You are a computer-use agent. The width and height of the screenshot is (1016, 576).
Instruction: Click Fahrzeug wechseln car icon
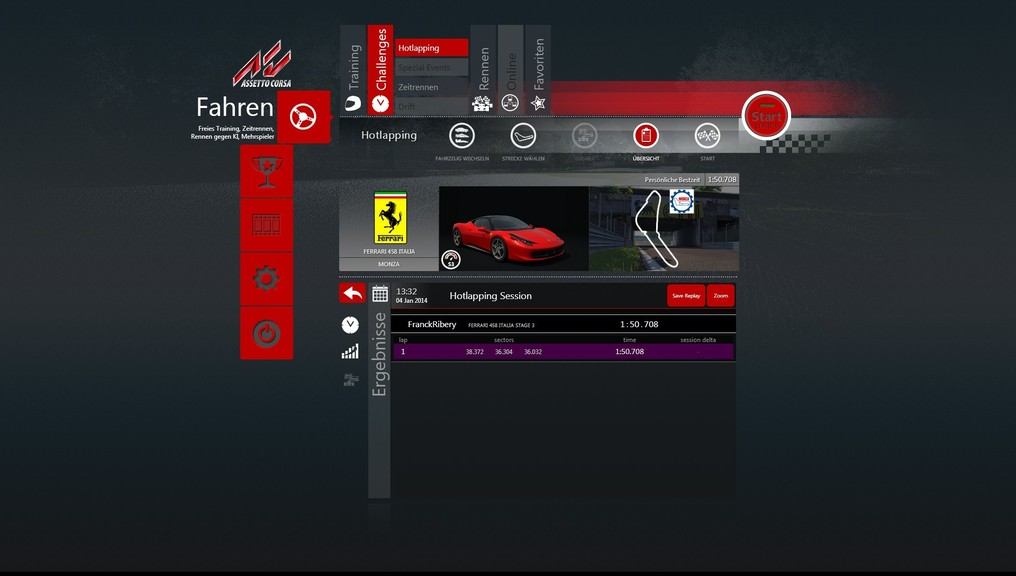[461, 136]
